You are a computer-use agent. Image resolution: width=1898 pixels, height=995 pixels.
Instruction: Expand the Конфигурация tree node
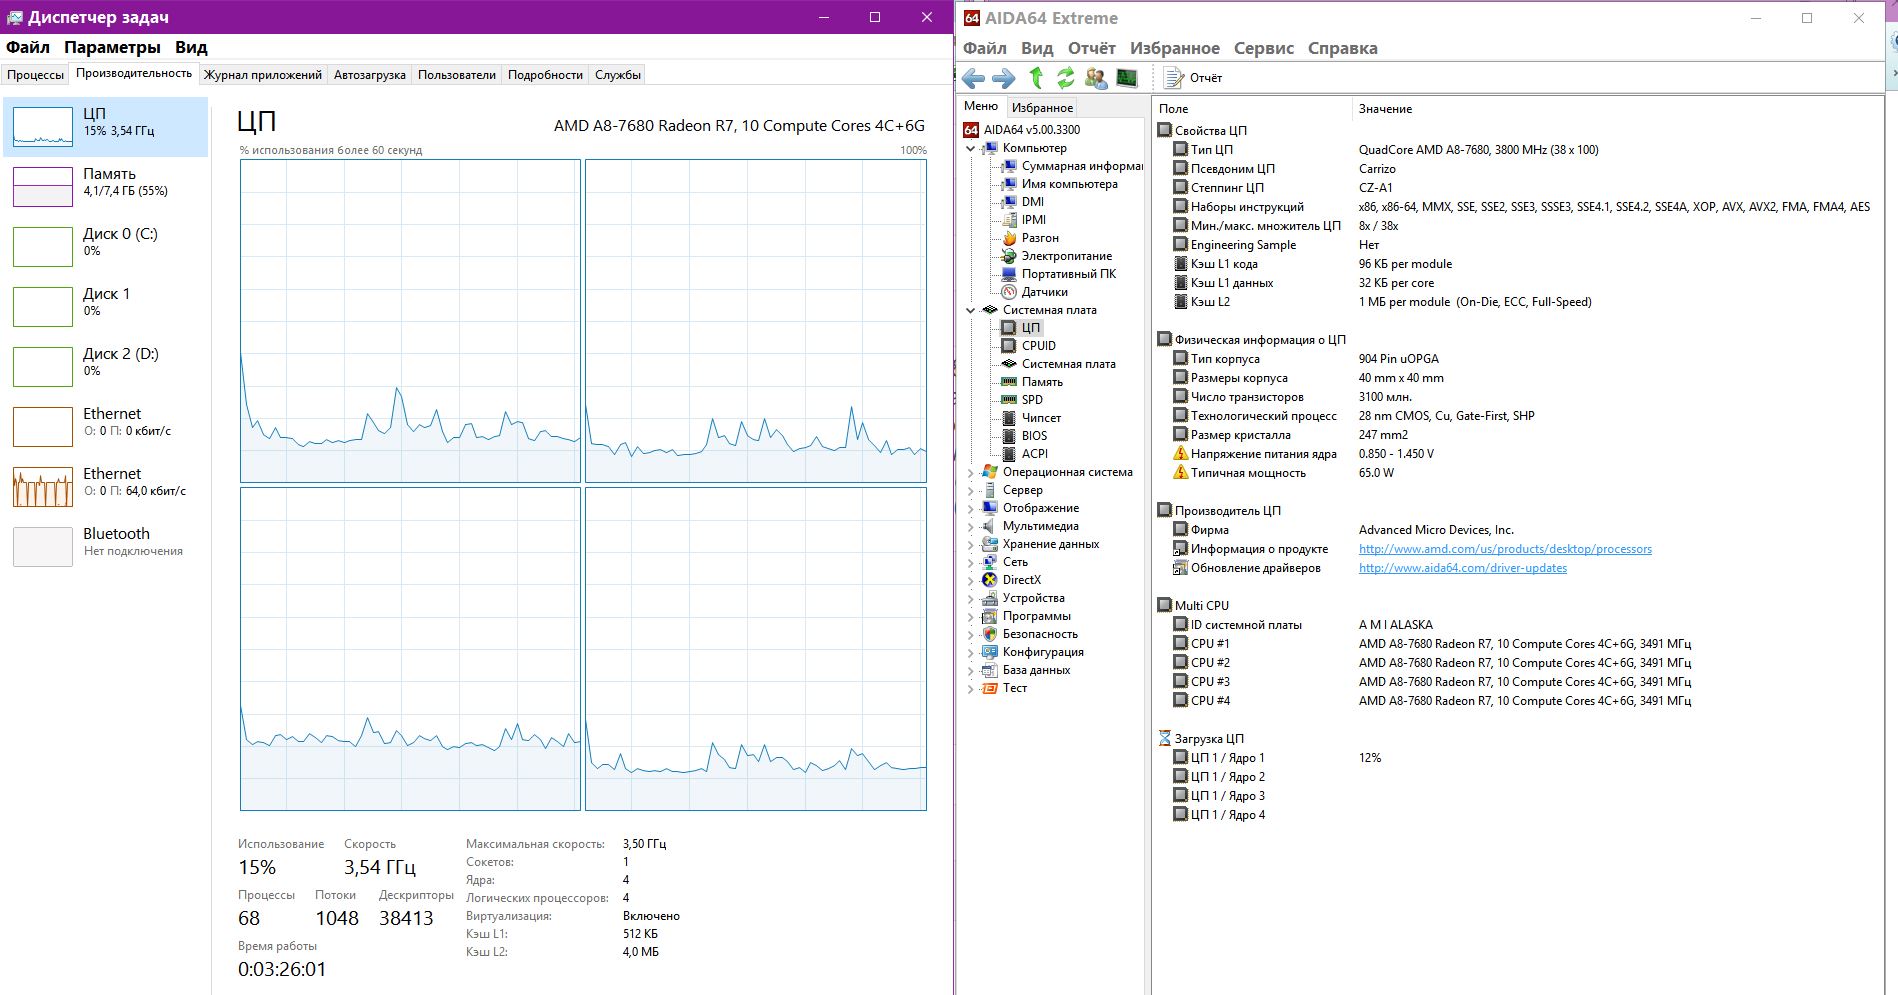970,652
